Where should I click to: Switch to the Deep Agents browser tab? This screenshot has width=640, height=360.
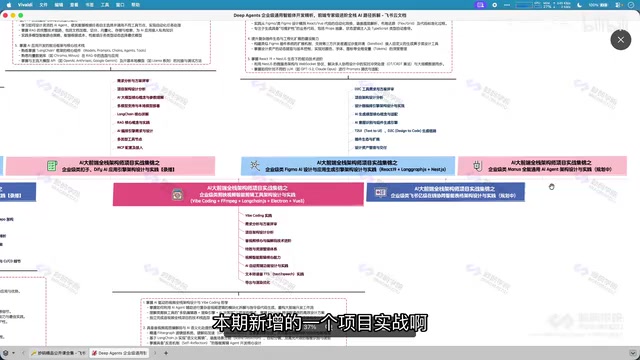click(119, 353)
